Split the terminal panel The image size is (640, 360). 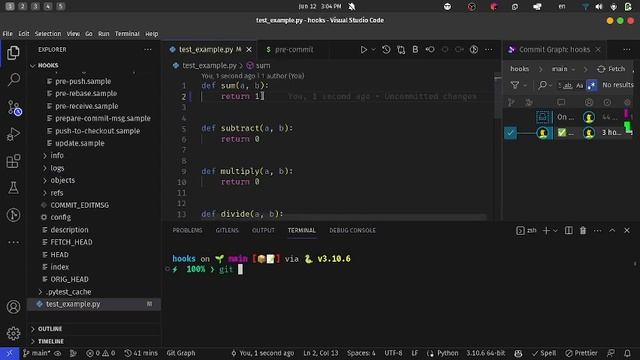pos(568,231)
